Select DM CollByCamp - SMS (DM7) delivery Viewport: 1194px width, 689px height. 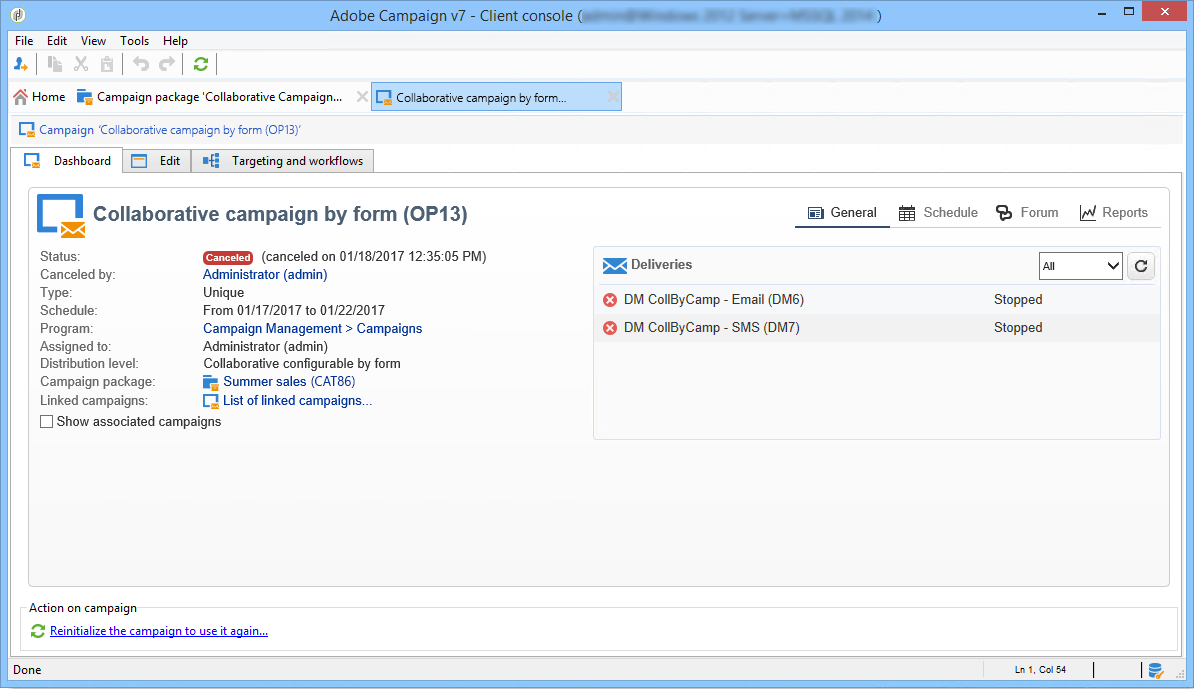[711, 328]
